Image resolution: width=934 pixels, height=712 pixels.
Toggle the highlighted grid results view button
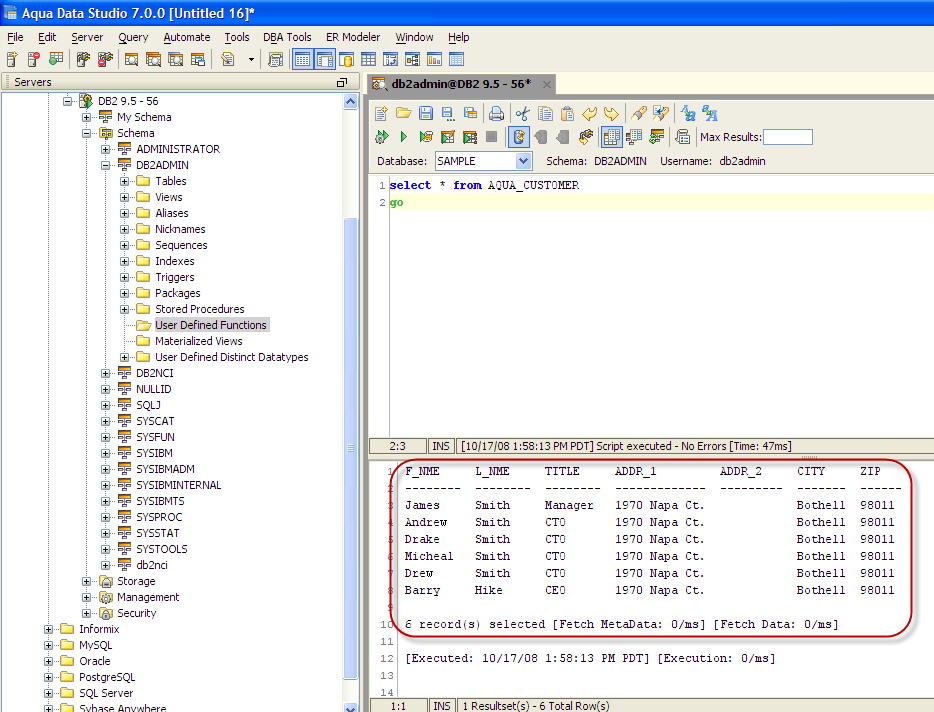click(611, 137)
